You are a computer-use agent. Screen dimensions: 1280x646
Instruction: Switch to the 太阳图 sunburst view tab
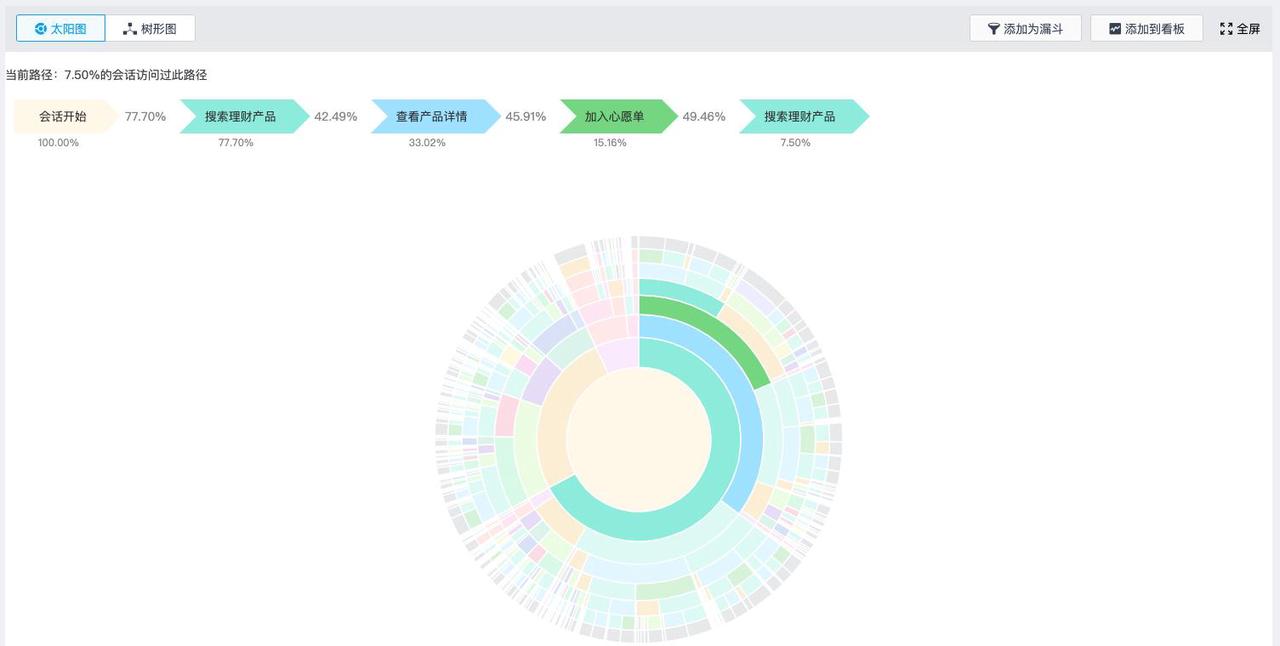pos(60,29)
